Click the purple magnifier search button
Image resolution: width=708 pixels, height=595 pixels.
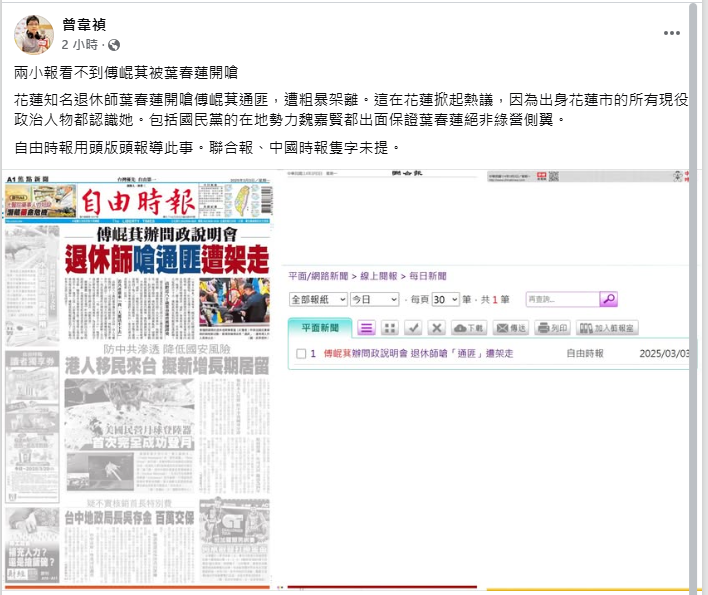pos(608,299)
